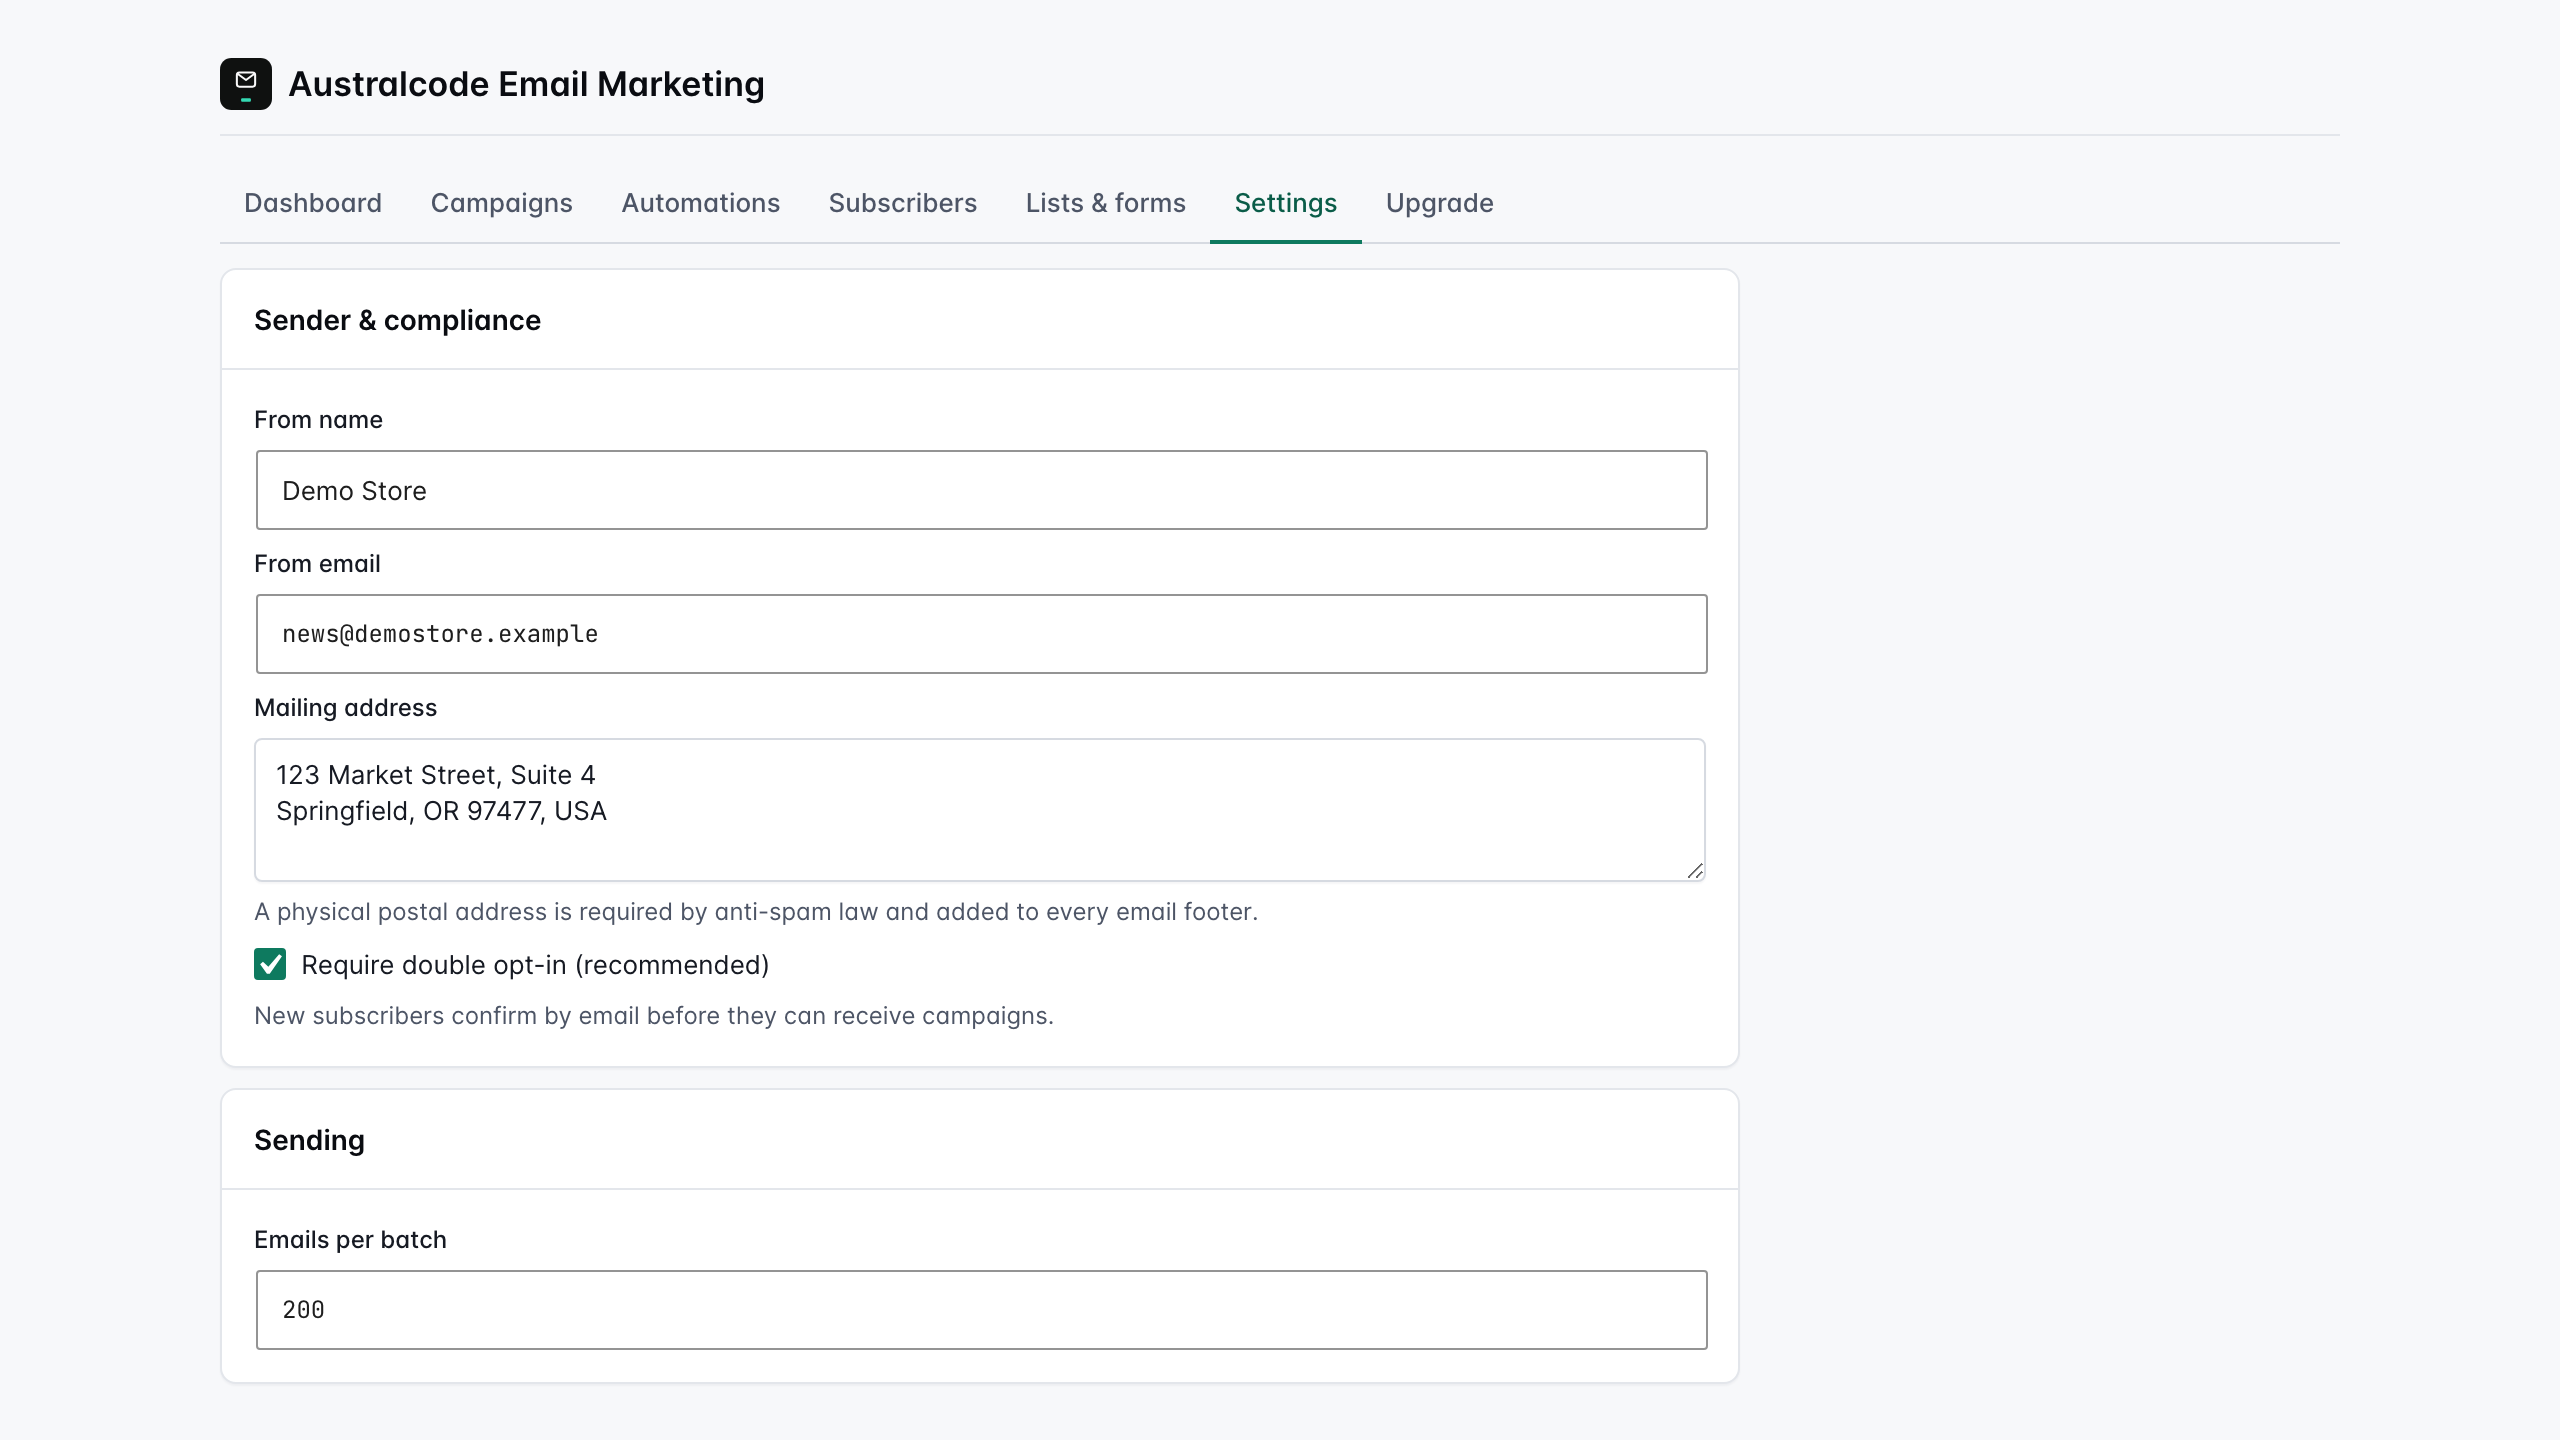Viewport: 2560px width, 1440px height.
Task: Open the Subscribers tab
Action: tap(903, 203)
